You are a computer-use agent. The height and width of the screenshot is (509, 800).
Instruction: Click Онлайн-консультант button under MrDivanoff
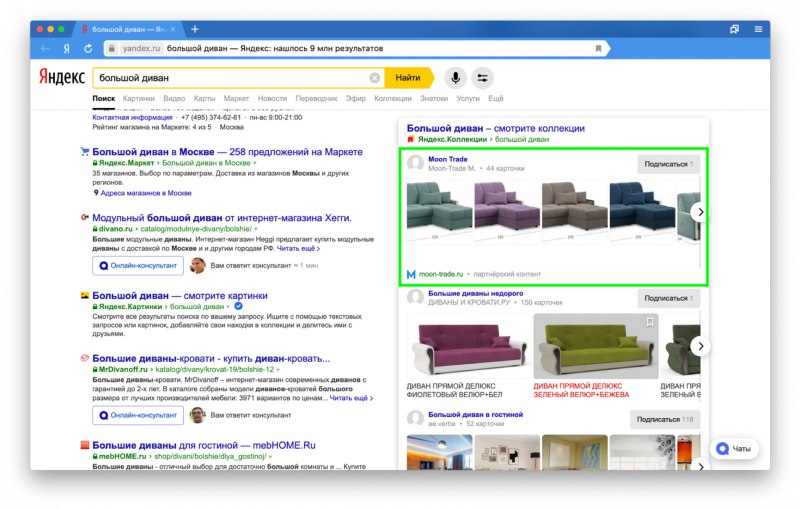(138, 415)
